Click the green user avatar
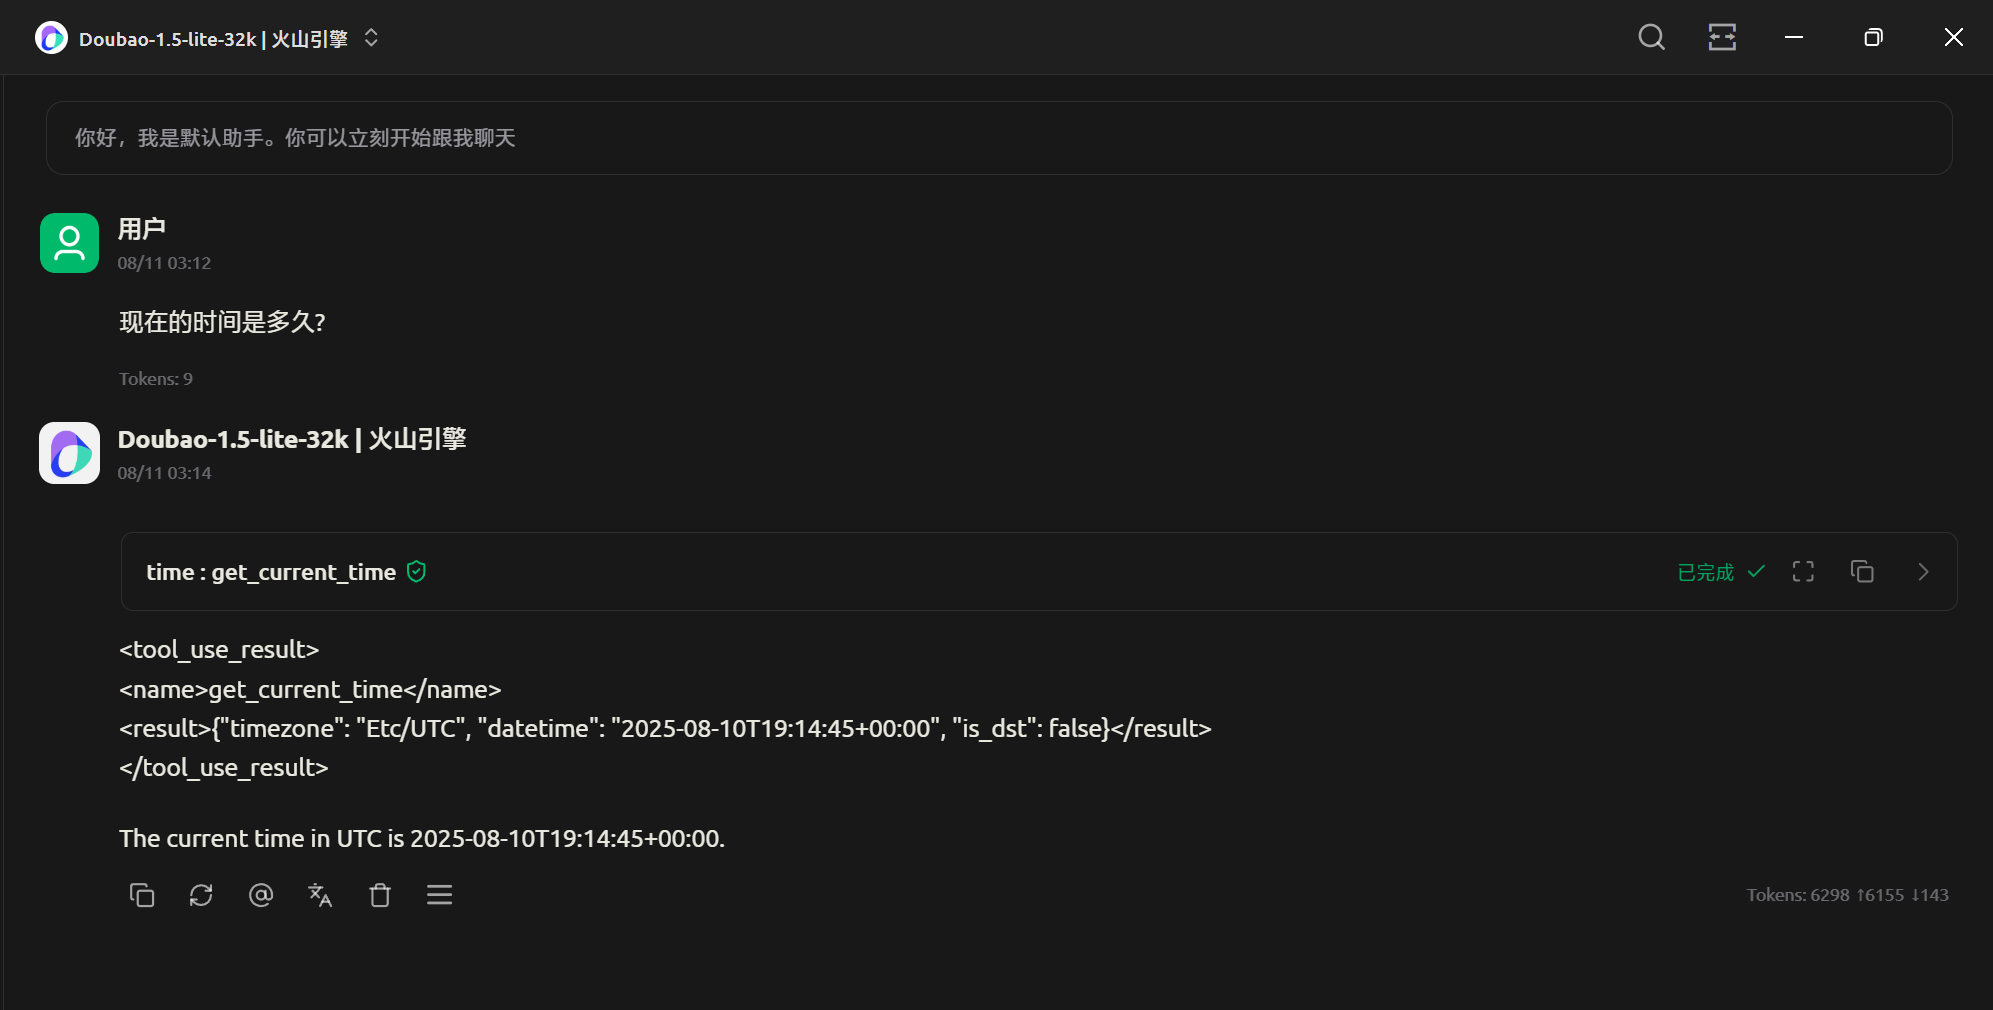 tap(69, 243)
